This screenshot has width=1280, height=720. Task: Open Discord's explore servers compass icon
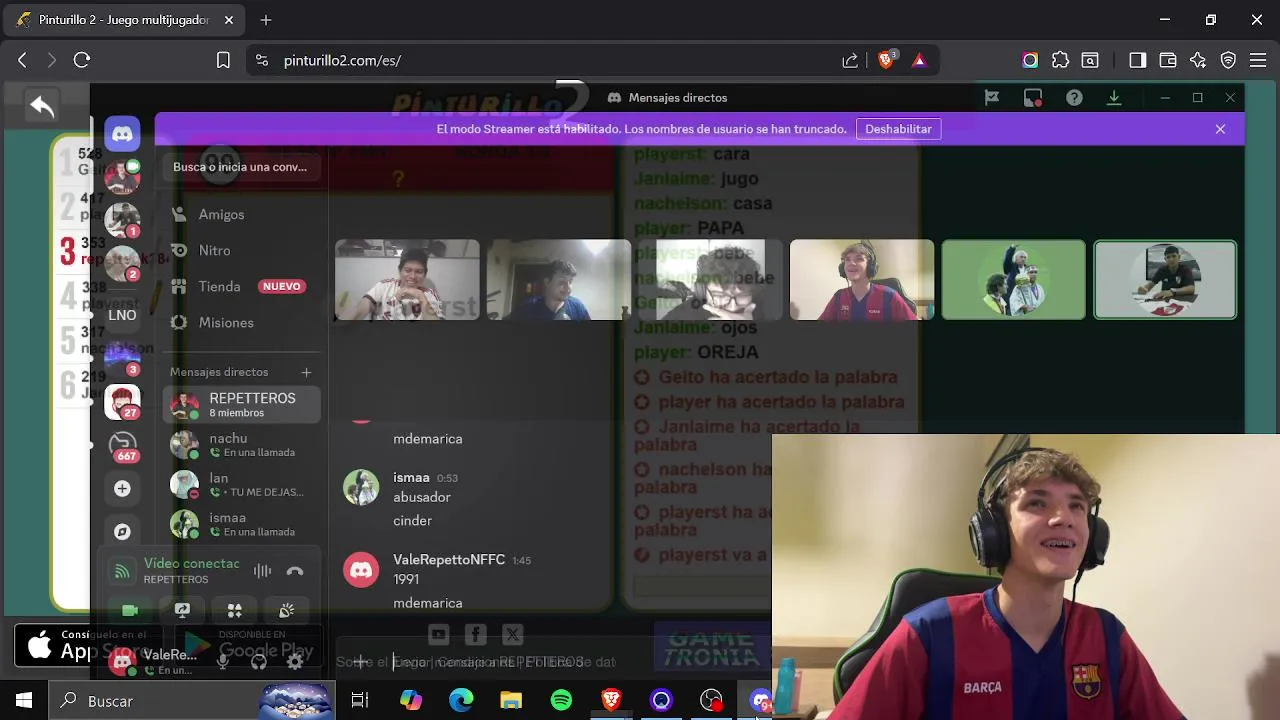pos(122,532)
